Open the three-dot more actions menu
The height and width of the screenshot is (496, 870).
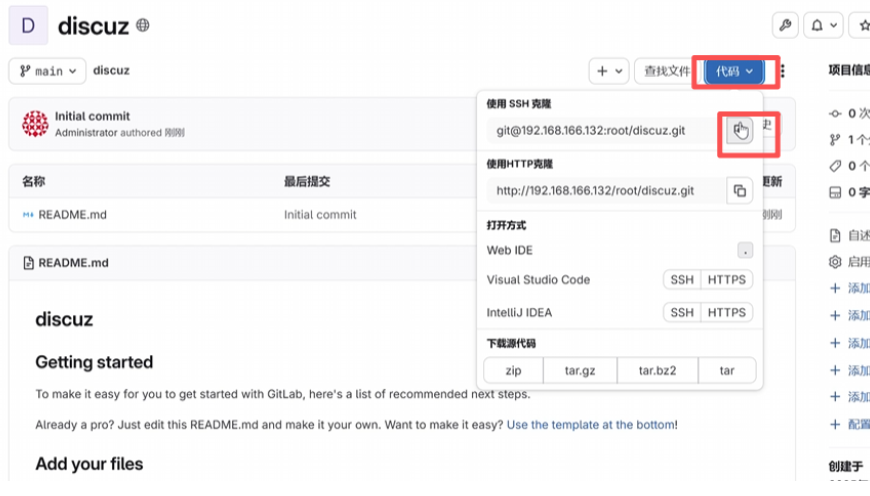(782, 71)
